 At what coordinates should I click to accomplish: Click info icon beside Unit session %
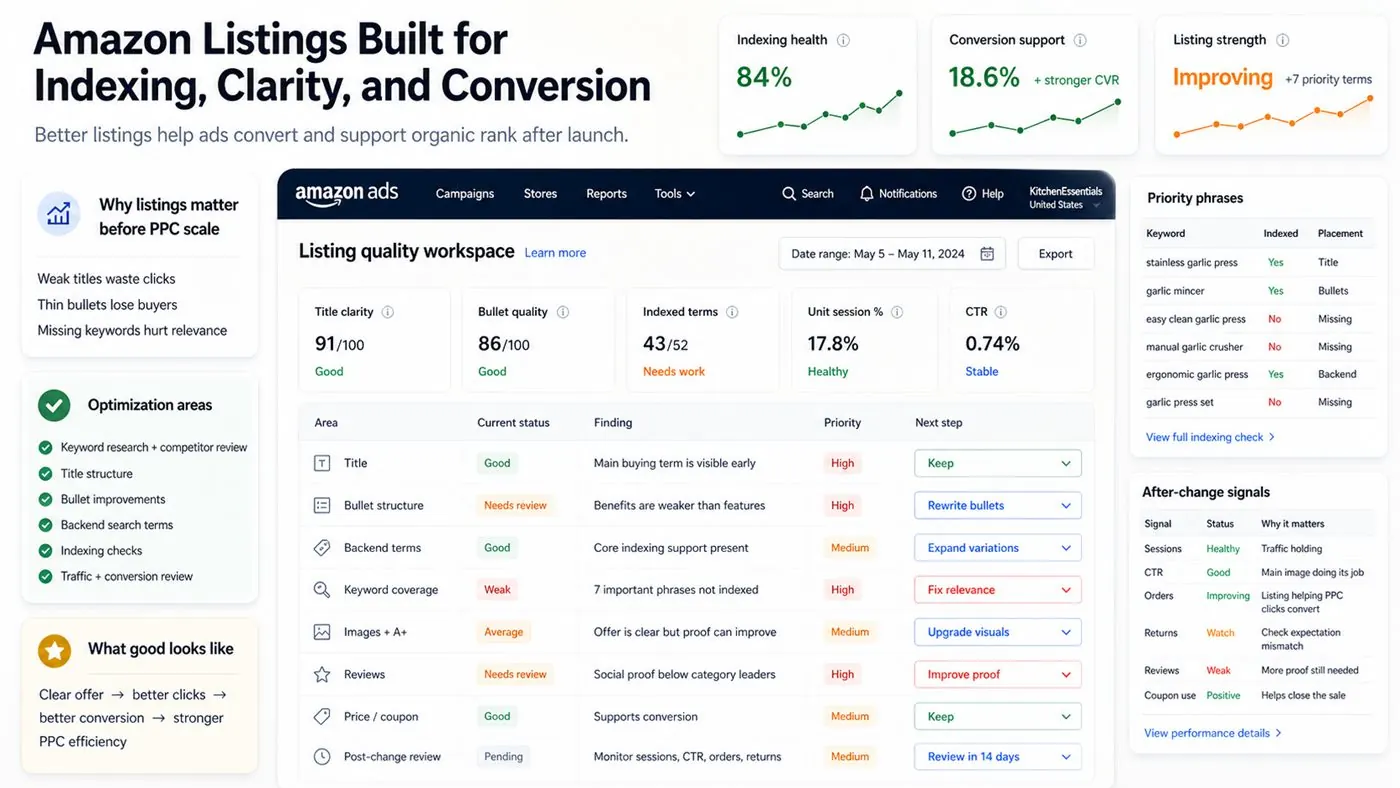tap(897, 312)
